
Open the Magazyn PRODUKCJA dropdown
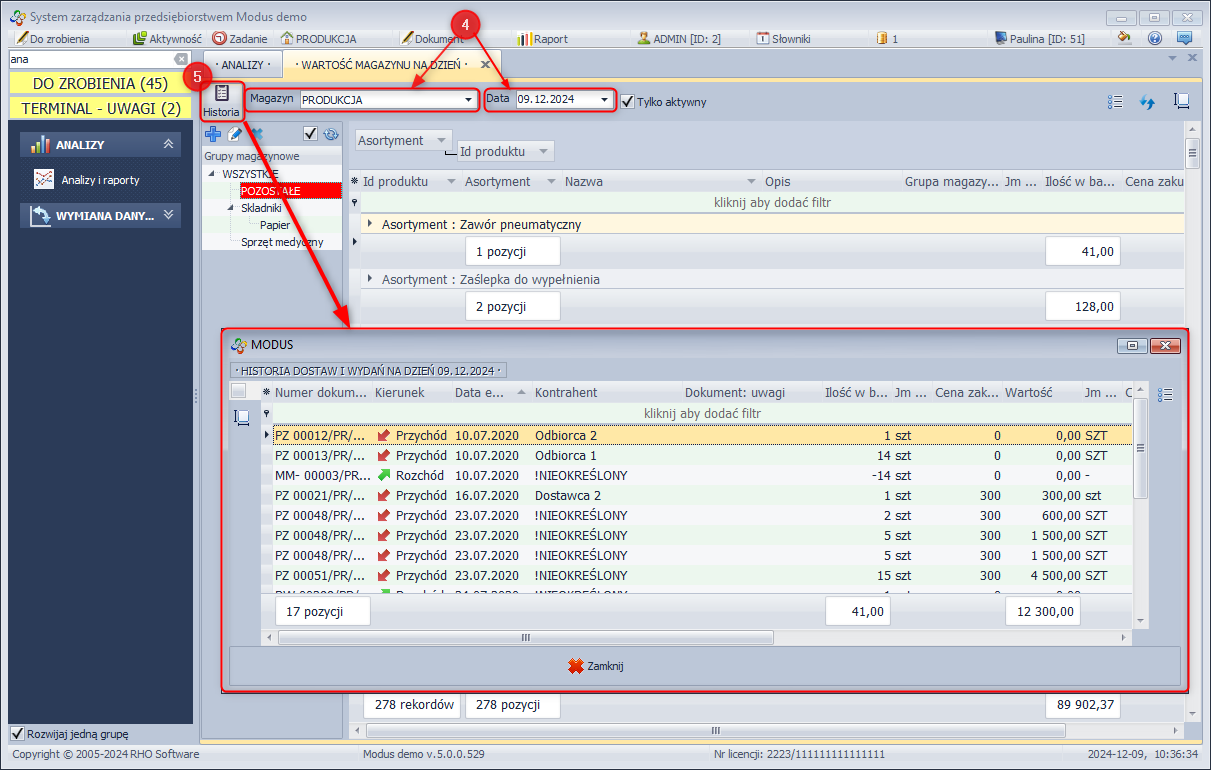pyautogui.click(x=468, y=100)
